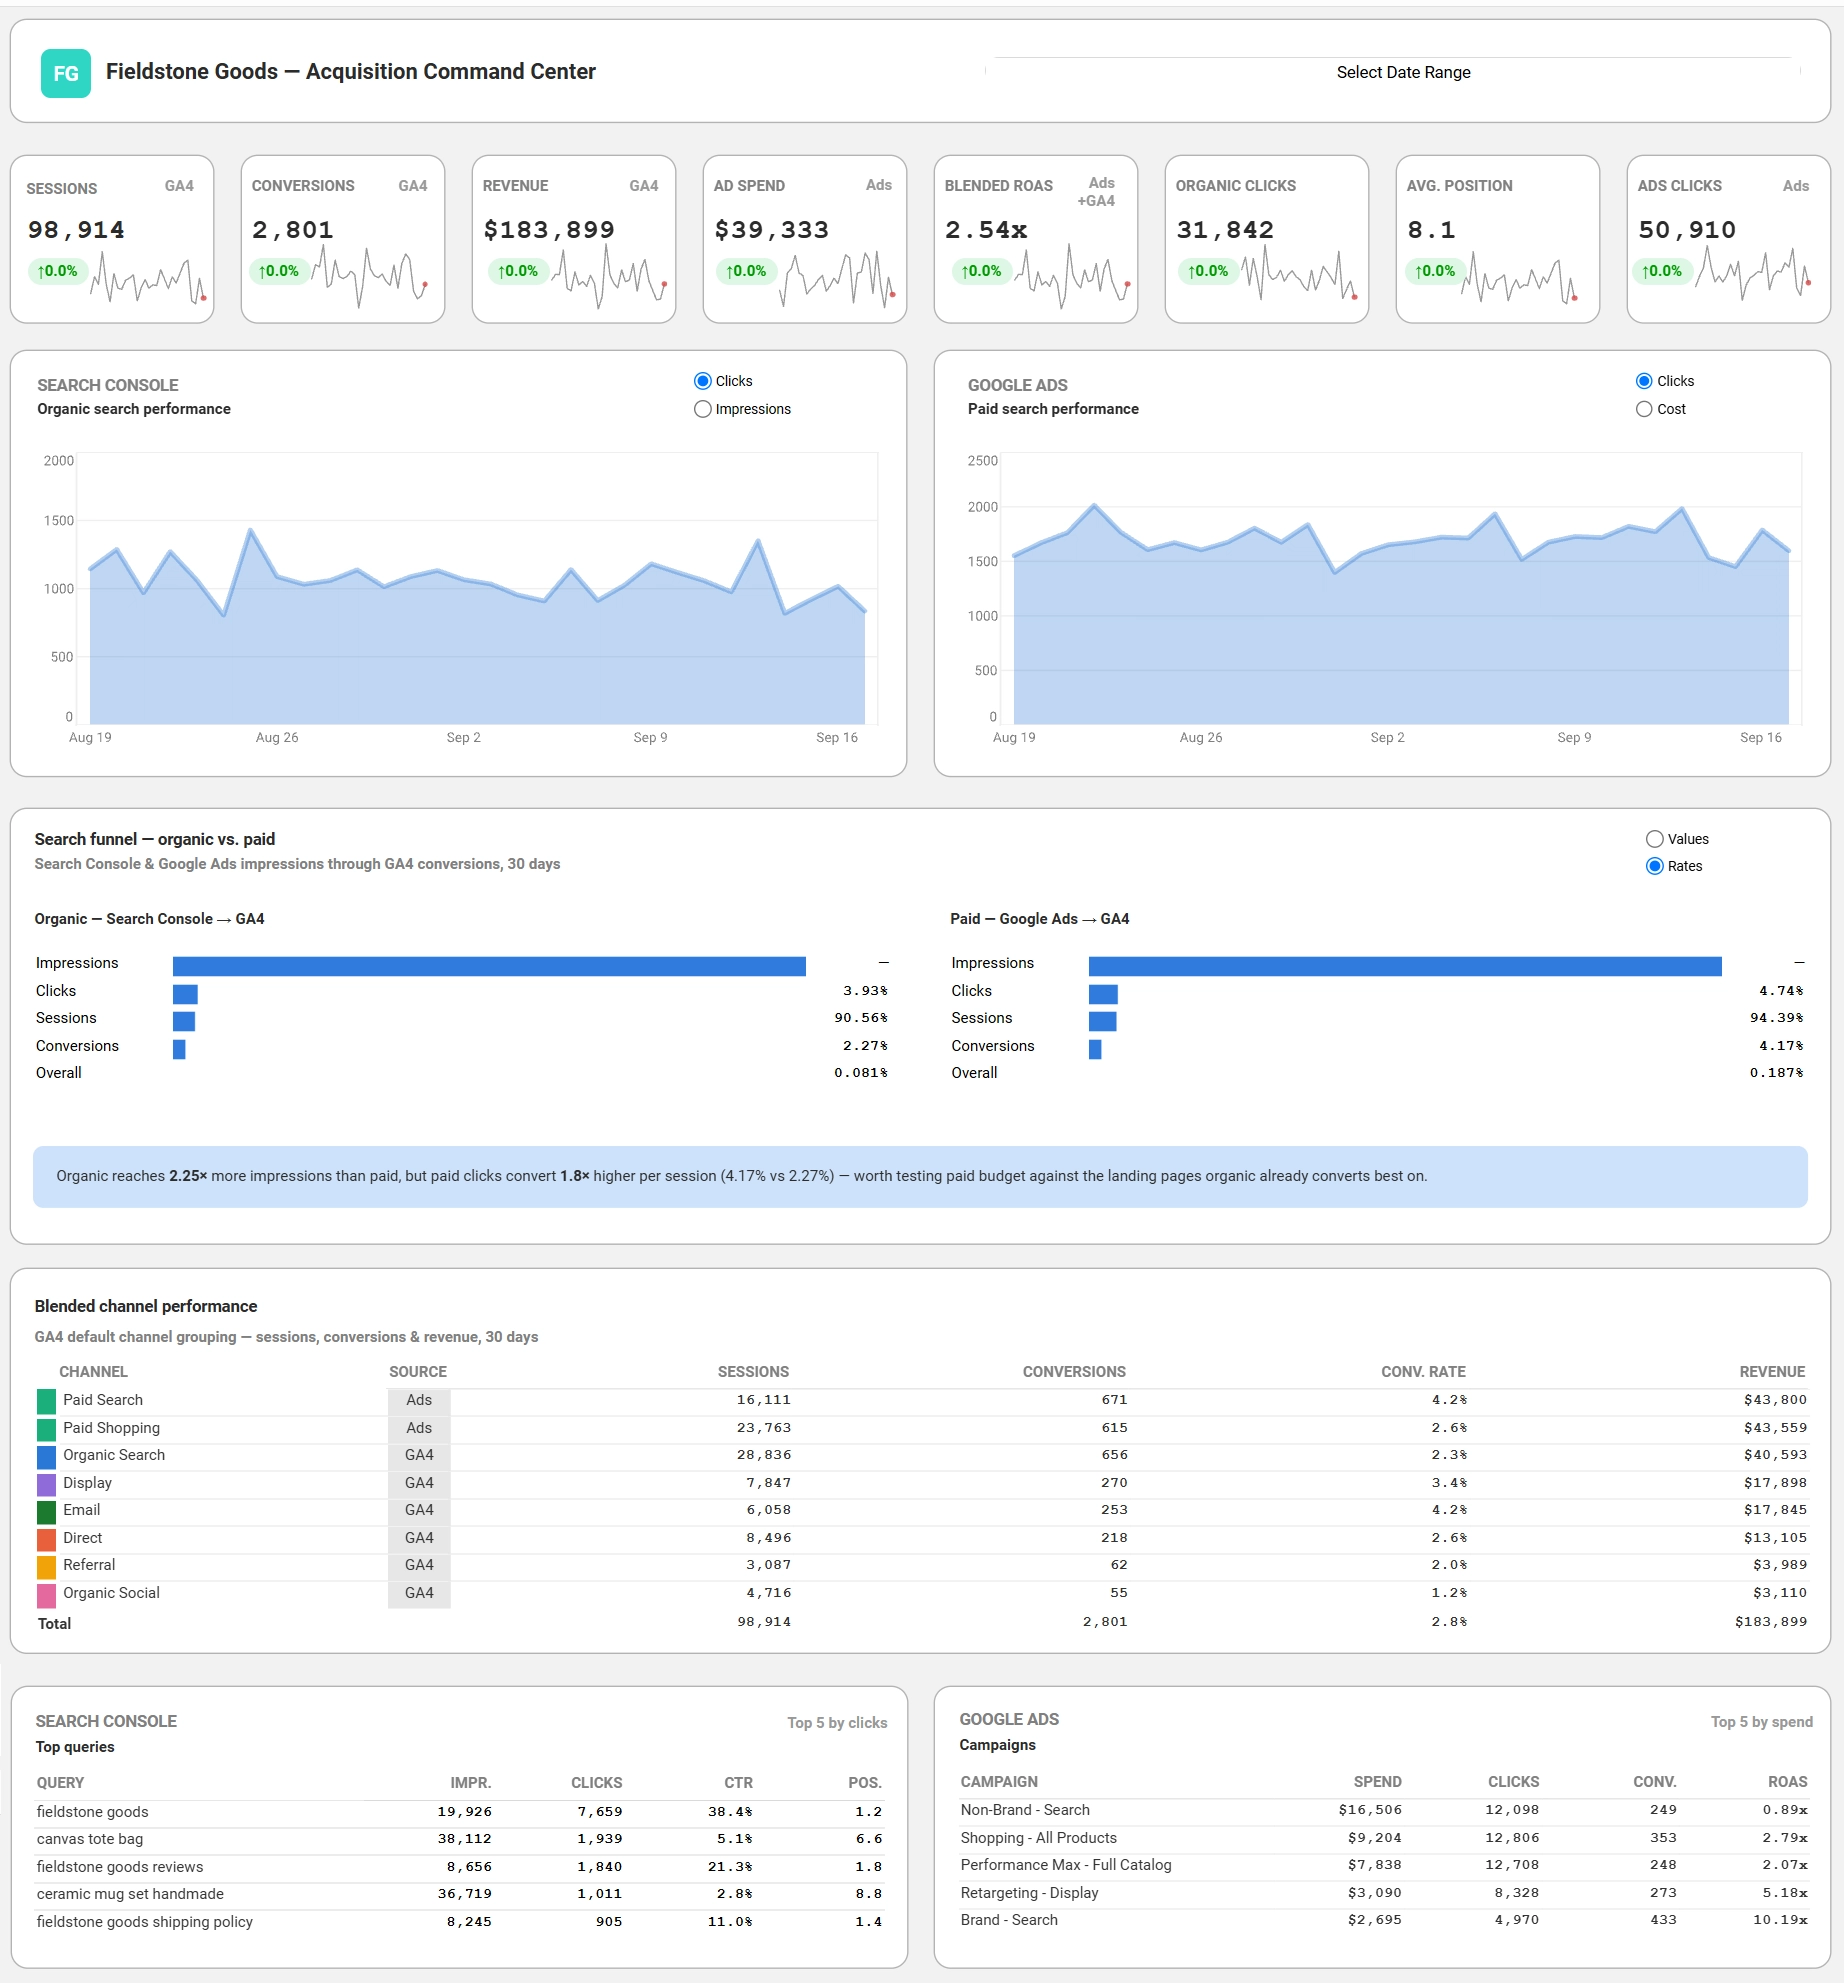Sort by the CONV. RATE column header
Image resolution: width=1844 pixels, height=1983 pixels.
pyautogui.click(x=1423, y=1372)
